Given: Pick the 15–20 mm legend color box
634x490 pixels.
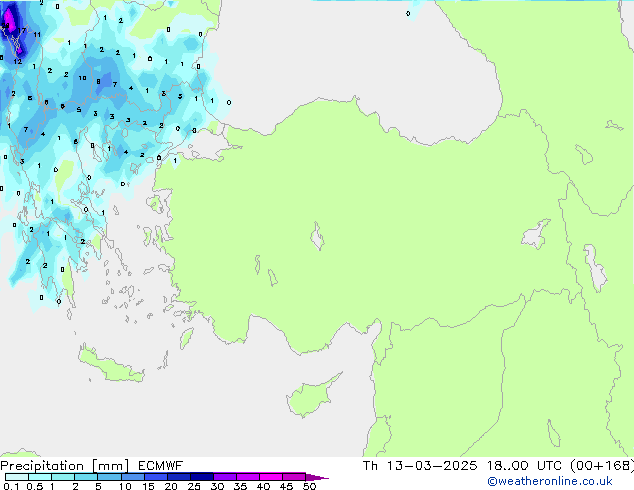Looking at the screenshot, I should (x=155, y=477).
